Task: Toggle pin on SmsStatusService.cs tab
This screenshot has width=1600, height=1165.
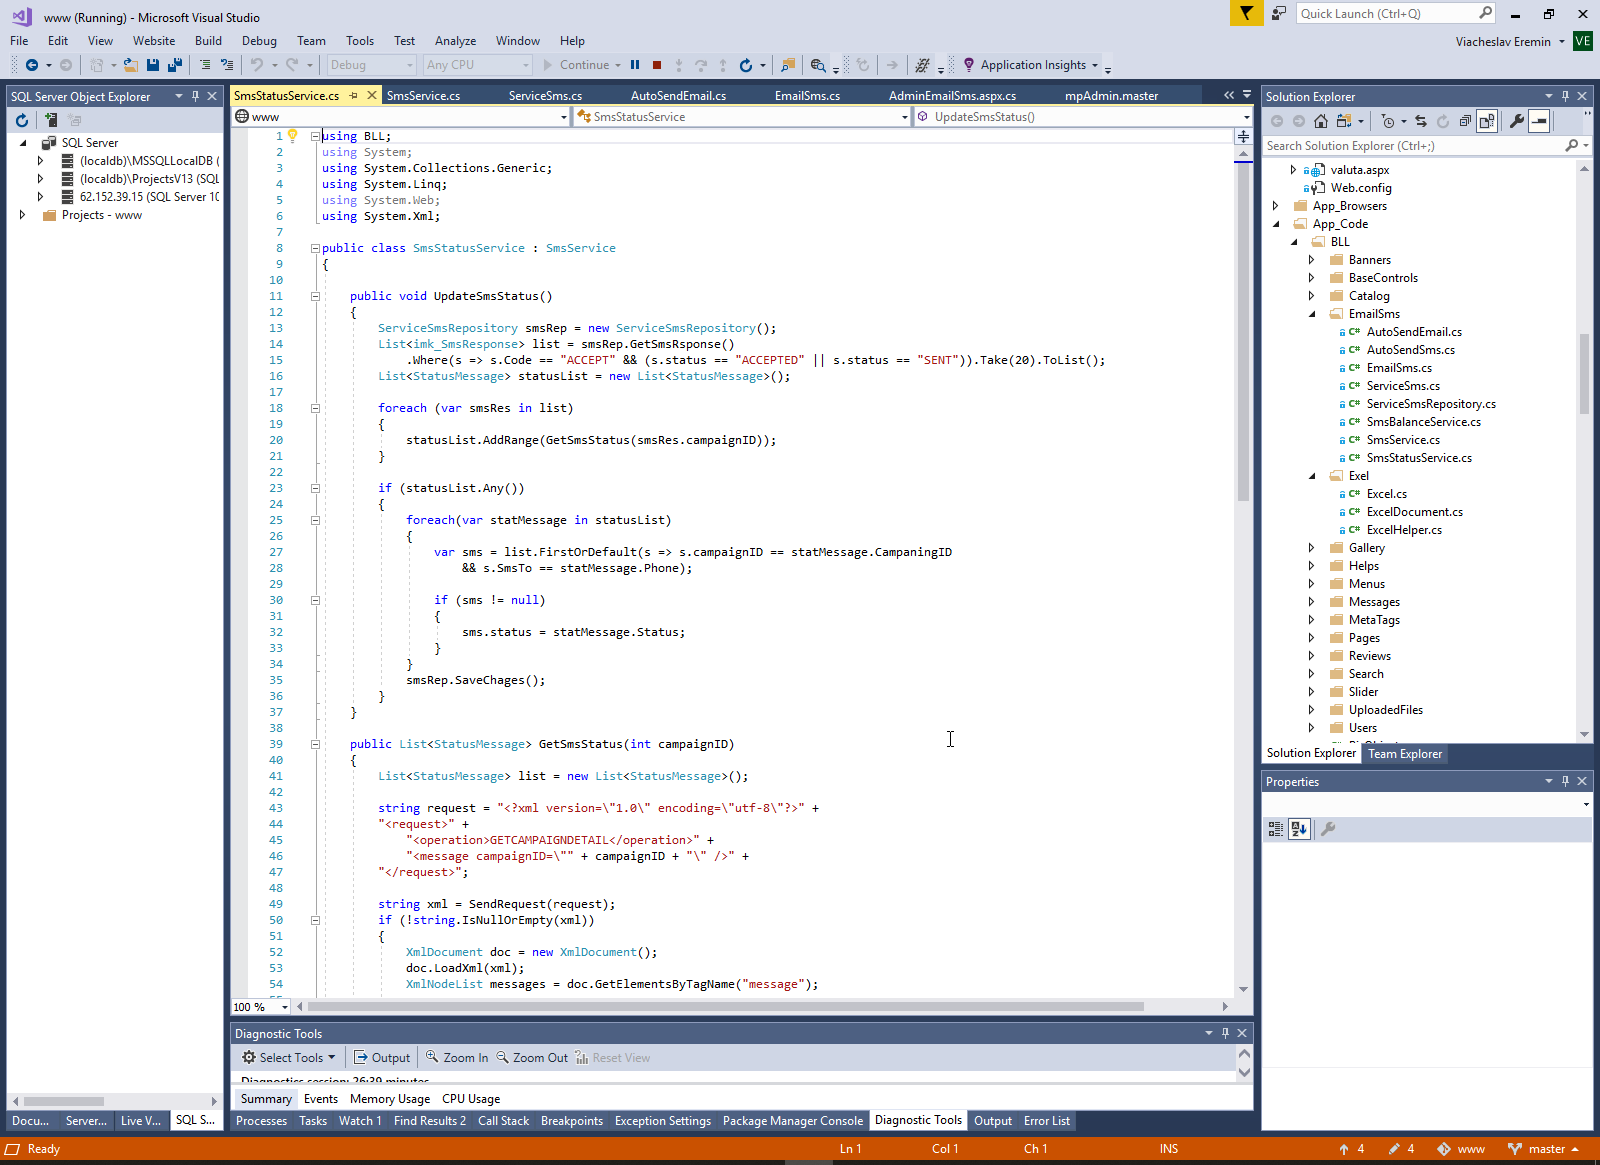Action: click(353, 96)
